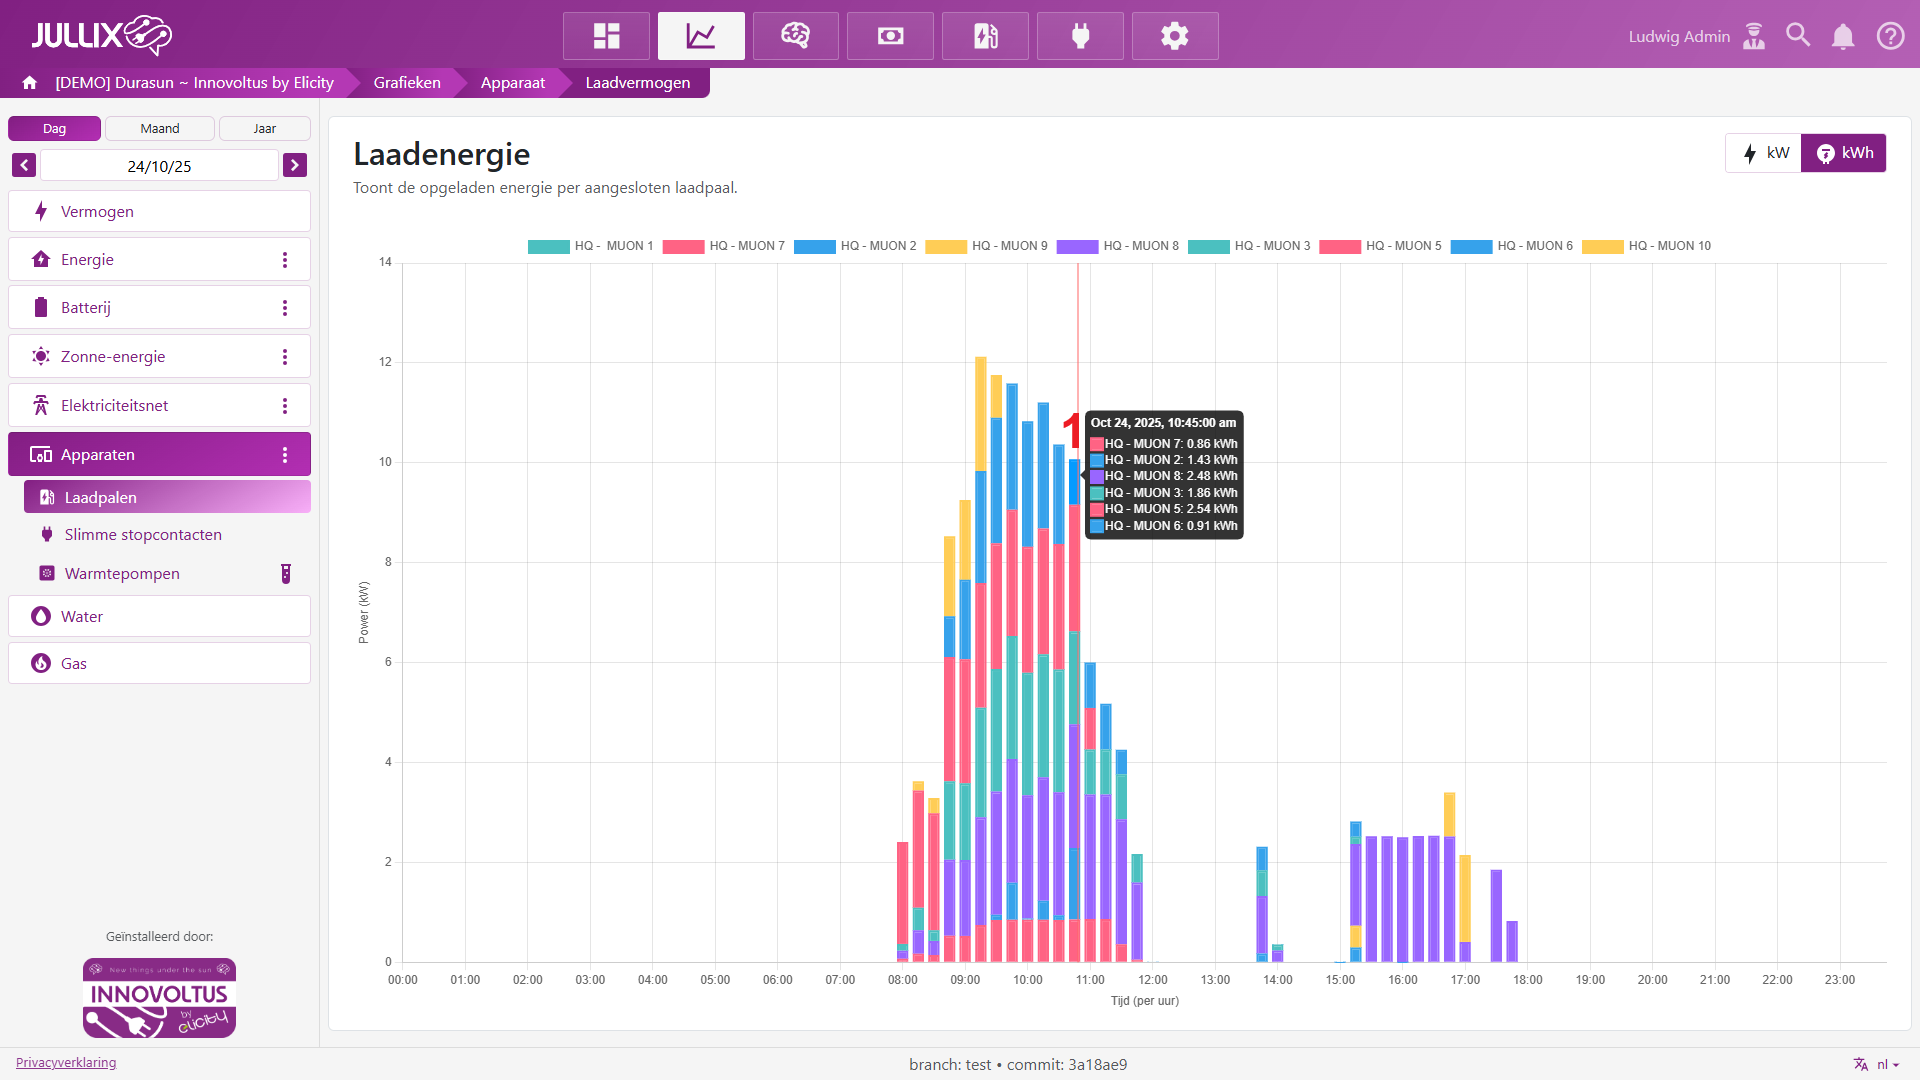Viewport: 1920px width, 1080px height.
Task: Open the plug icon in top navigation
Action: 1080,36
